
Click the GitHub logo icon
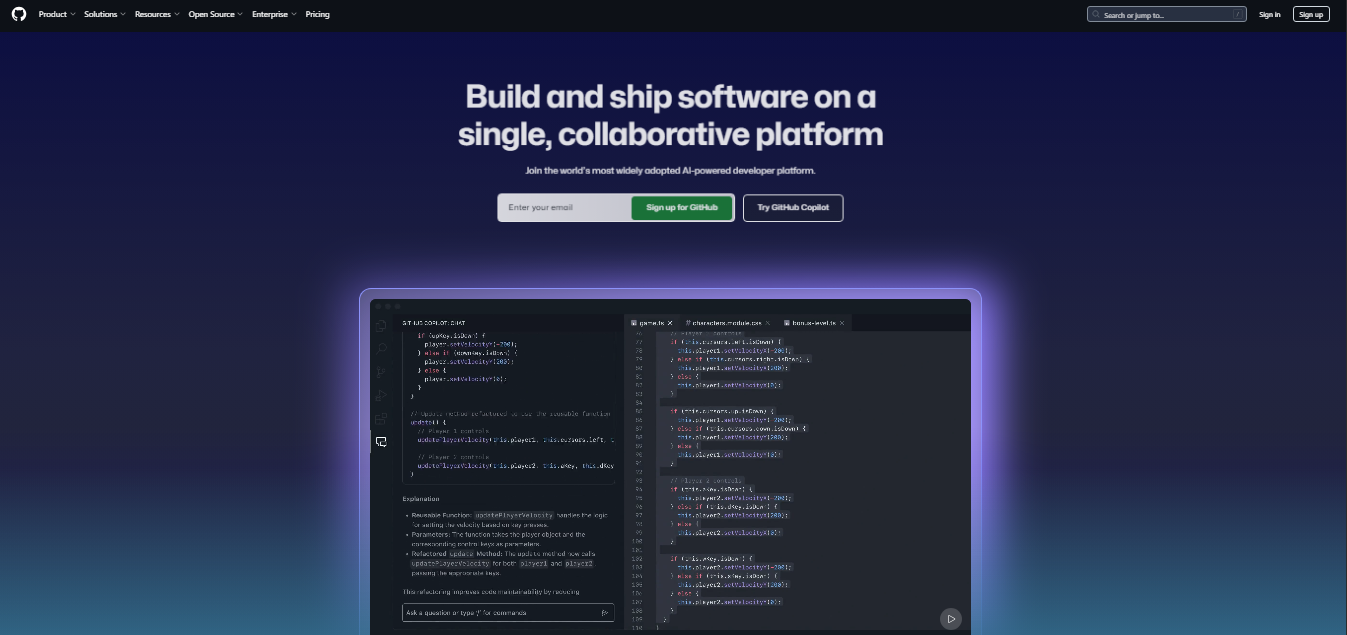click(x=19, y=14)
